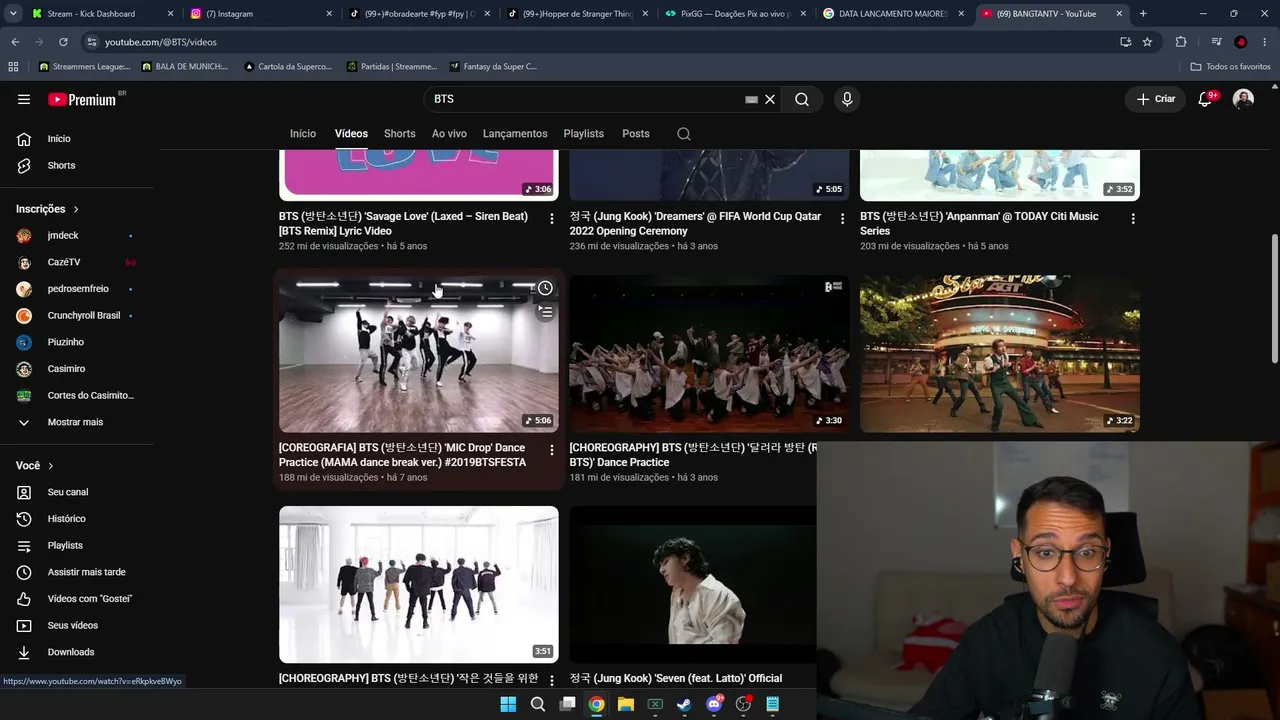The height and width of the screenshot is (720, 1280).
Task: Bookmark this page with the star
Action: pyautogui.click(x=1147, y=42)
